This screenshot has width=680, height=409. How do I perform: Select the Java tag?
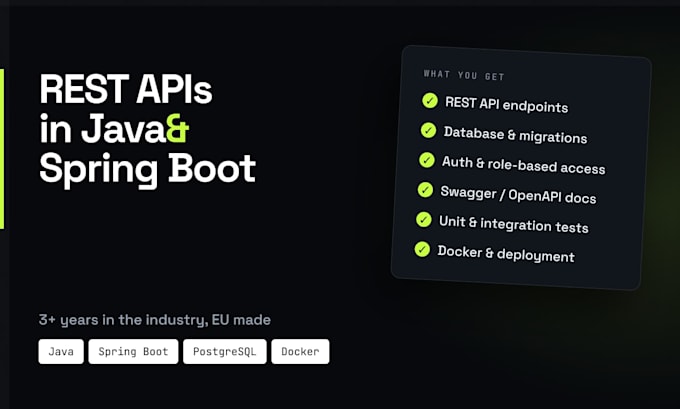coord(61,351)
